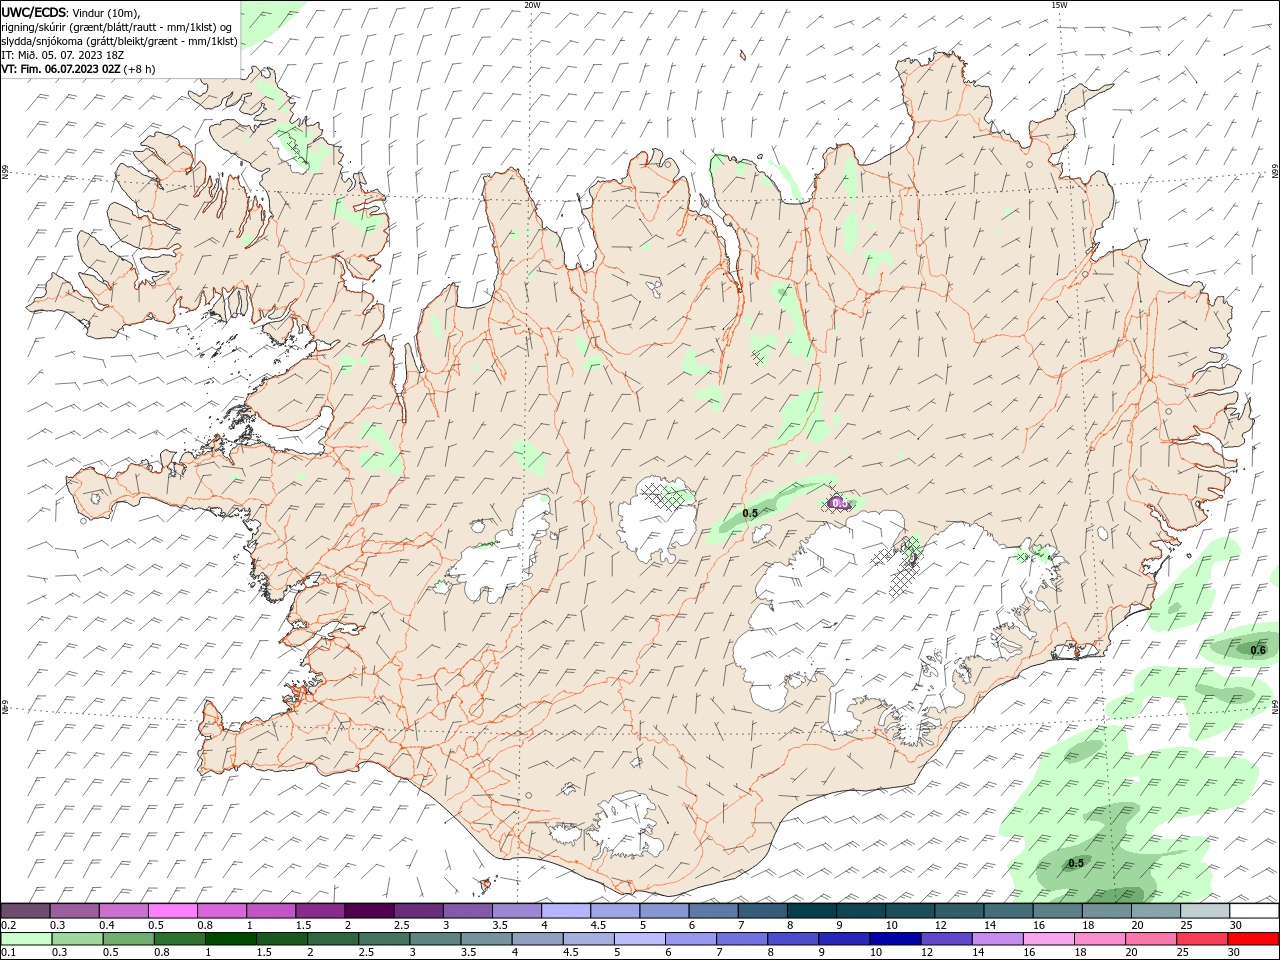Click the bright red bottom-row swatch labeled 30
Viewport: 1280px width, 960px height.
(x=1253, y=938)
